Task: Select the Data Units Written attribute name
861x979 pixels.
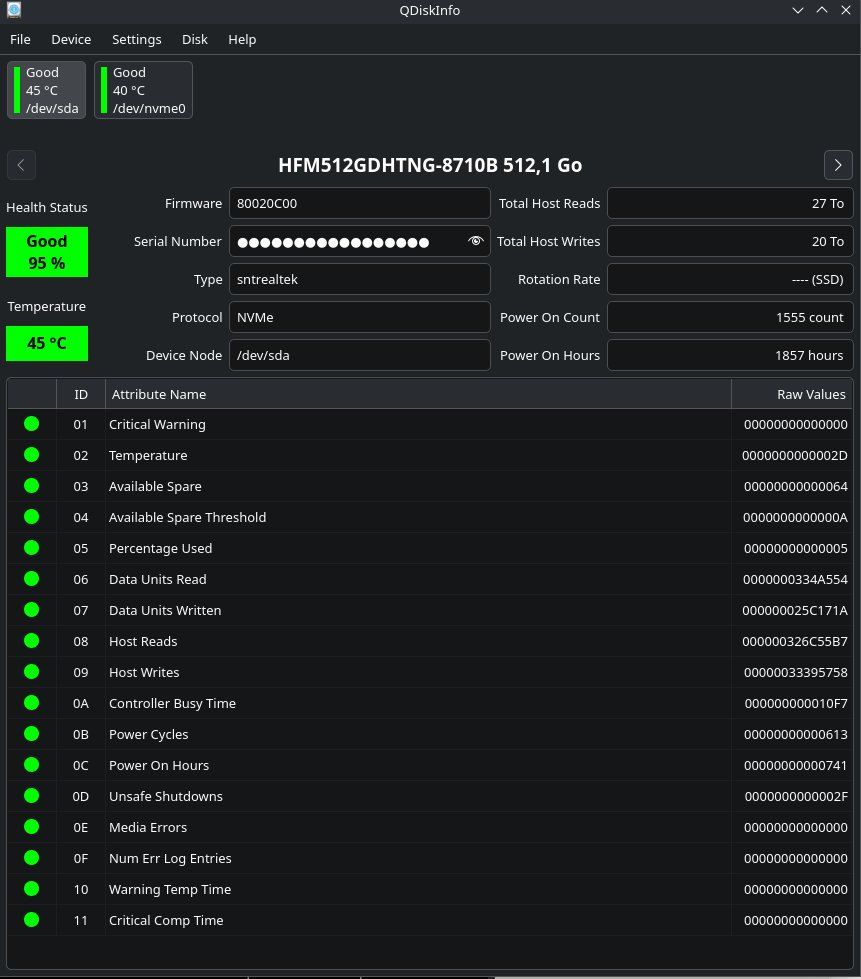Action: [165, 610]
